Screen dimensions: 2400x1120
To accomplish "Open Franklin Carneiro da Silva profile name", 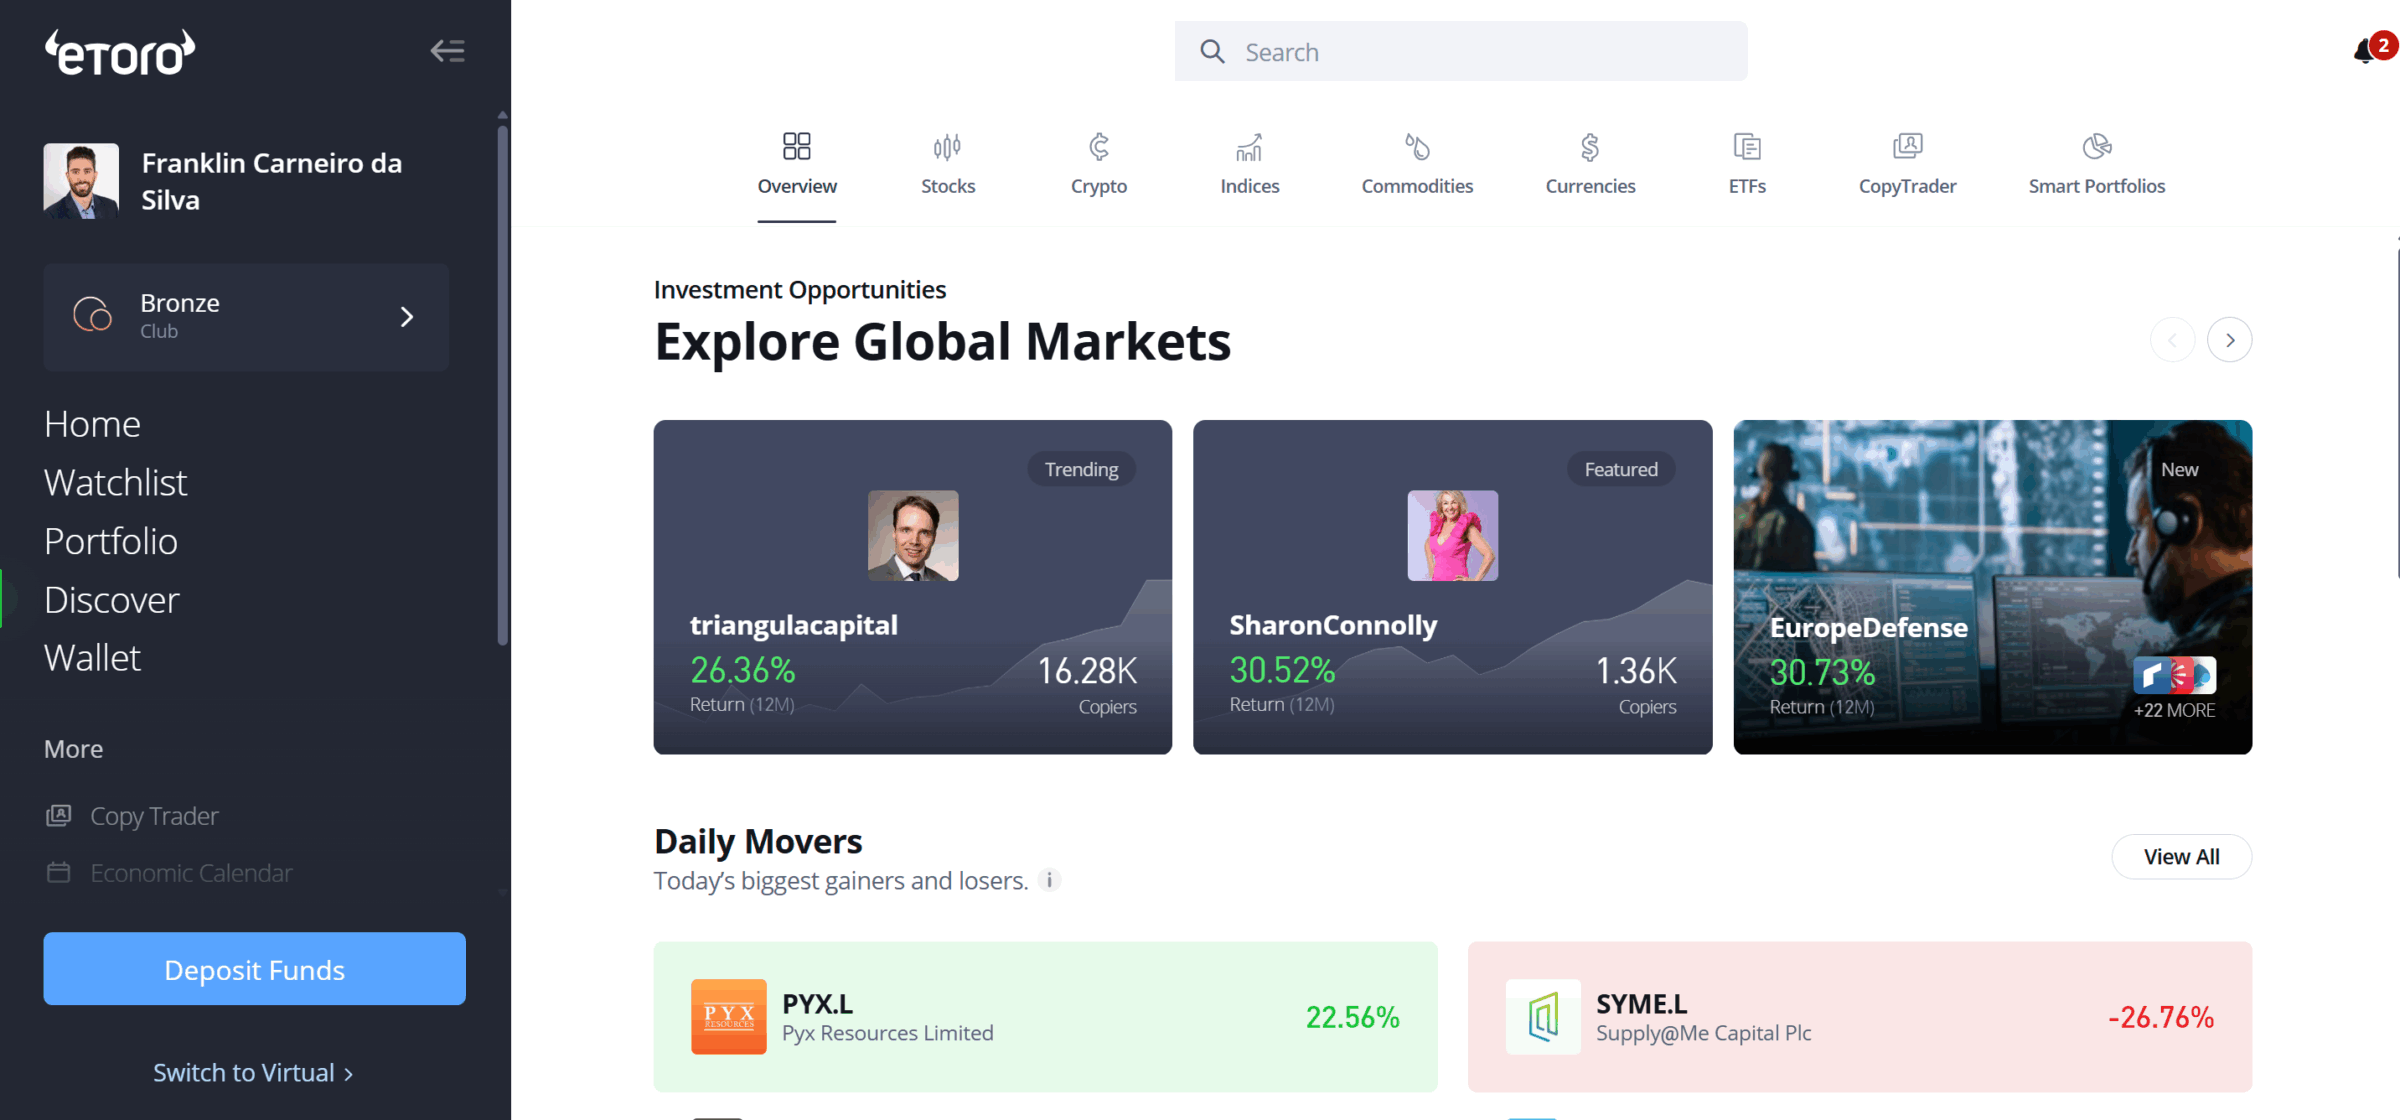I will tap(272, 181).
